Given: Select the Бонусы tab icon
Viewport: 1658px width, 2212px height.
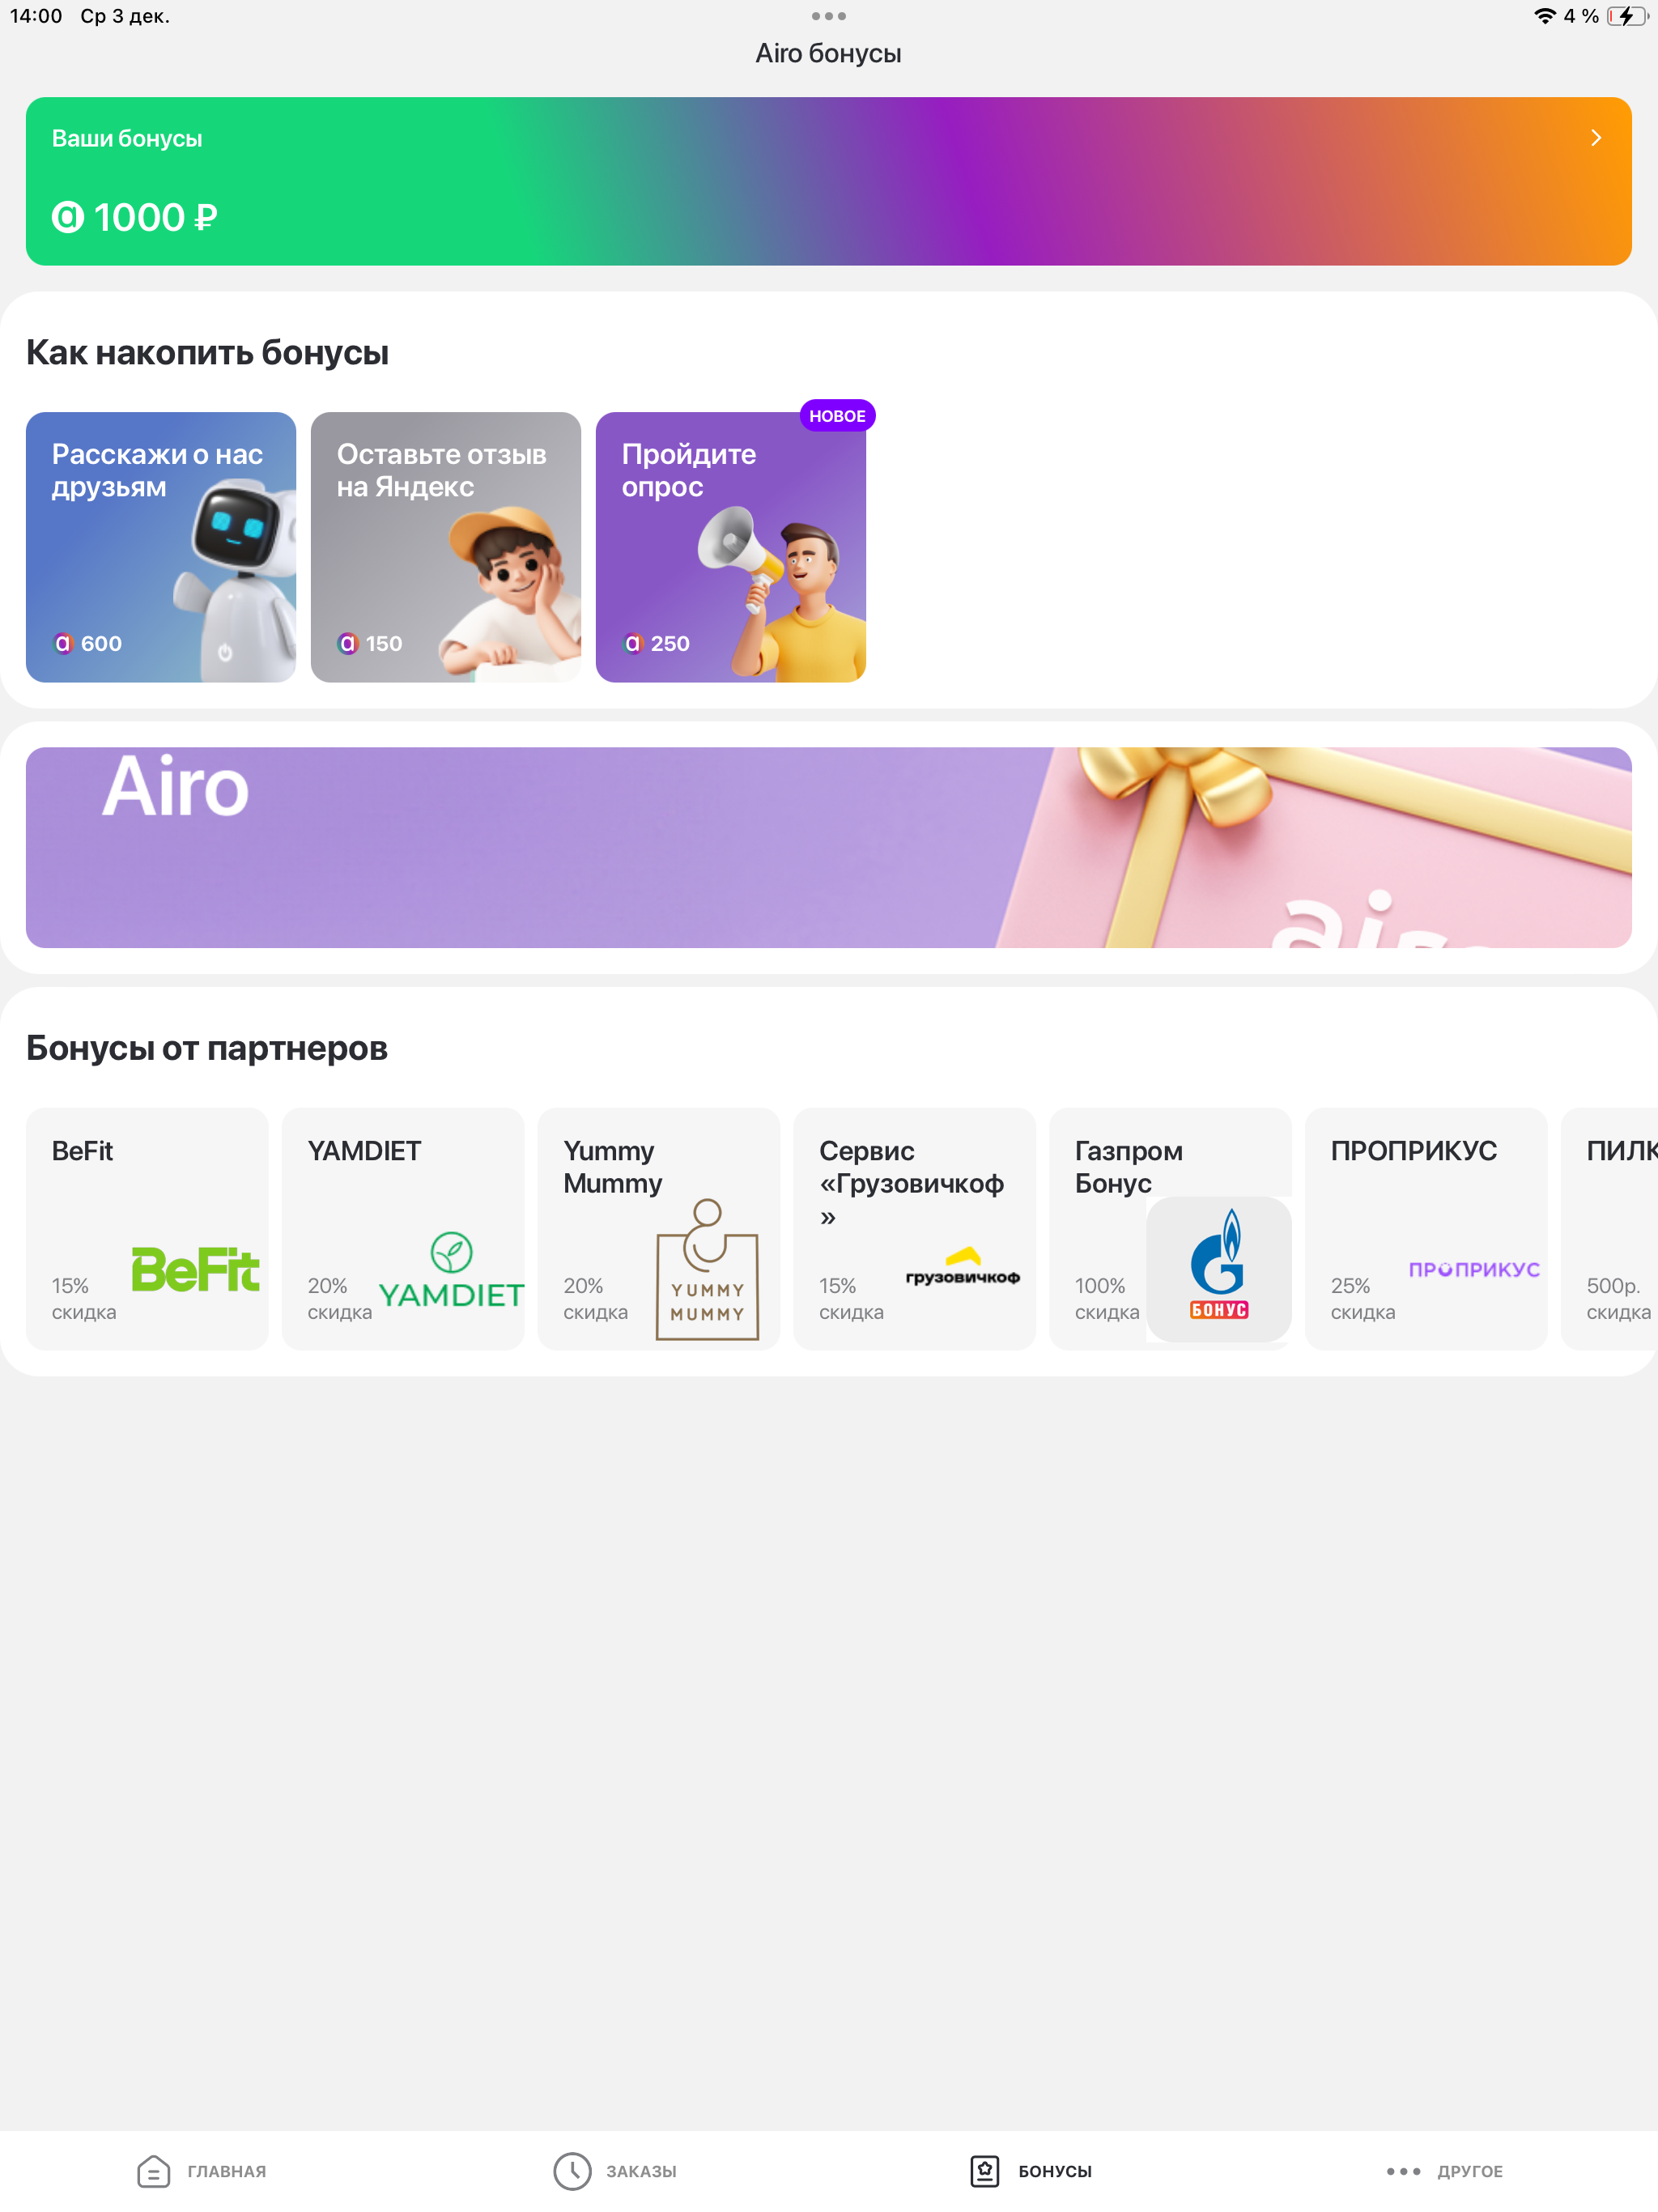Looking at the screenshot, I should pyautogui.click(x=985, y=2171).
